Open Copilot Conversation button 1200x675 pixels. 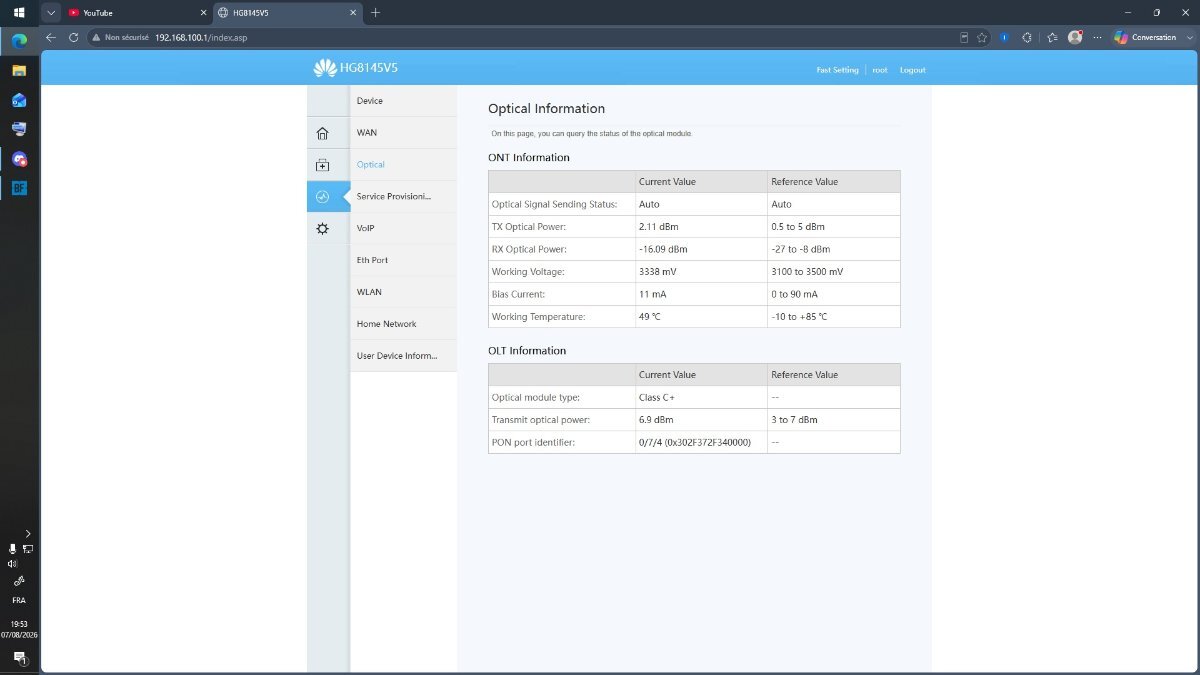tap(1147, 37)
